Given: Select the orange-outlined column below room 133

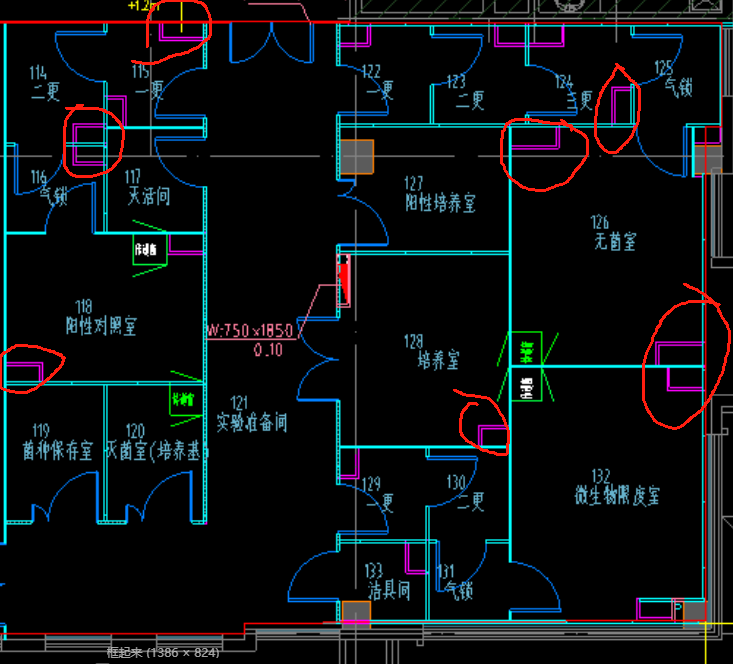Looking at the screenshot, I should (x=356, y=613).
